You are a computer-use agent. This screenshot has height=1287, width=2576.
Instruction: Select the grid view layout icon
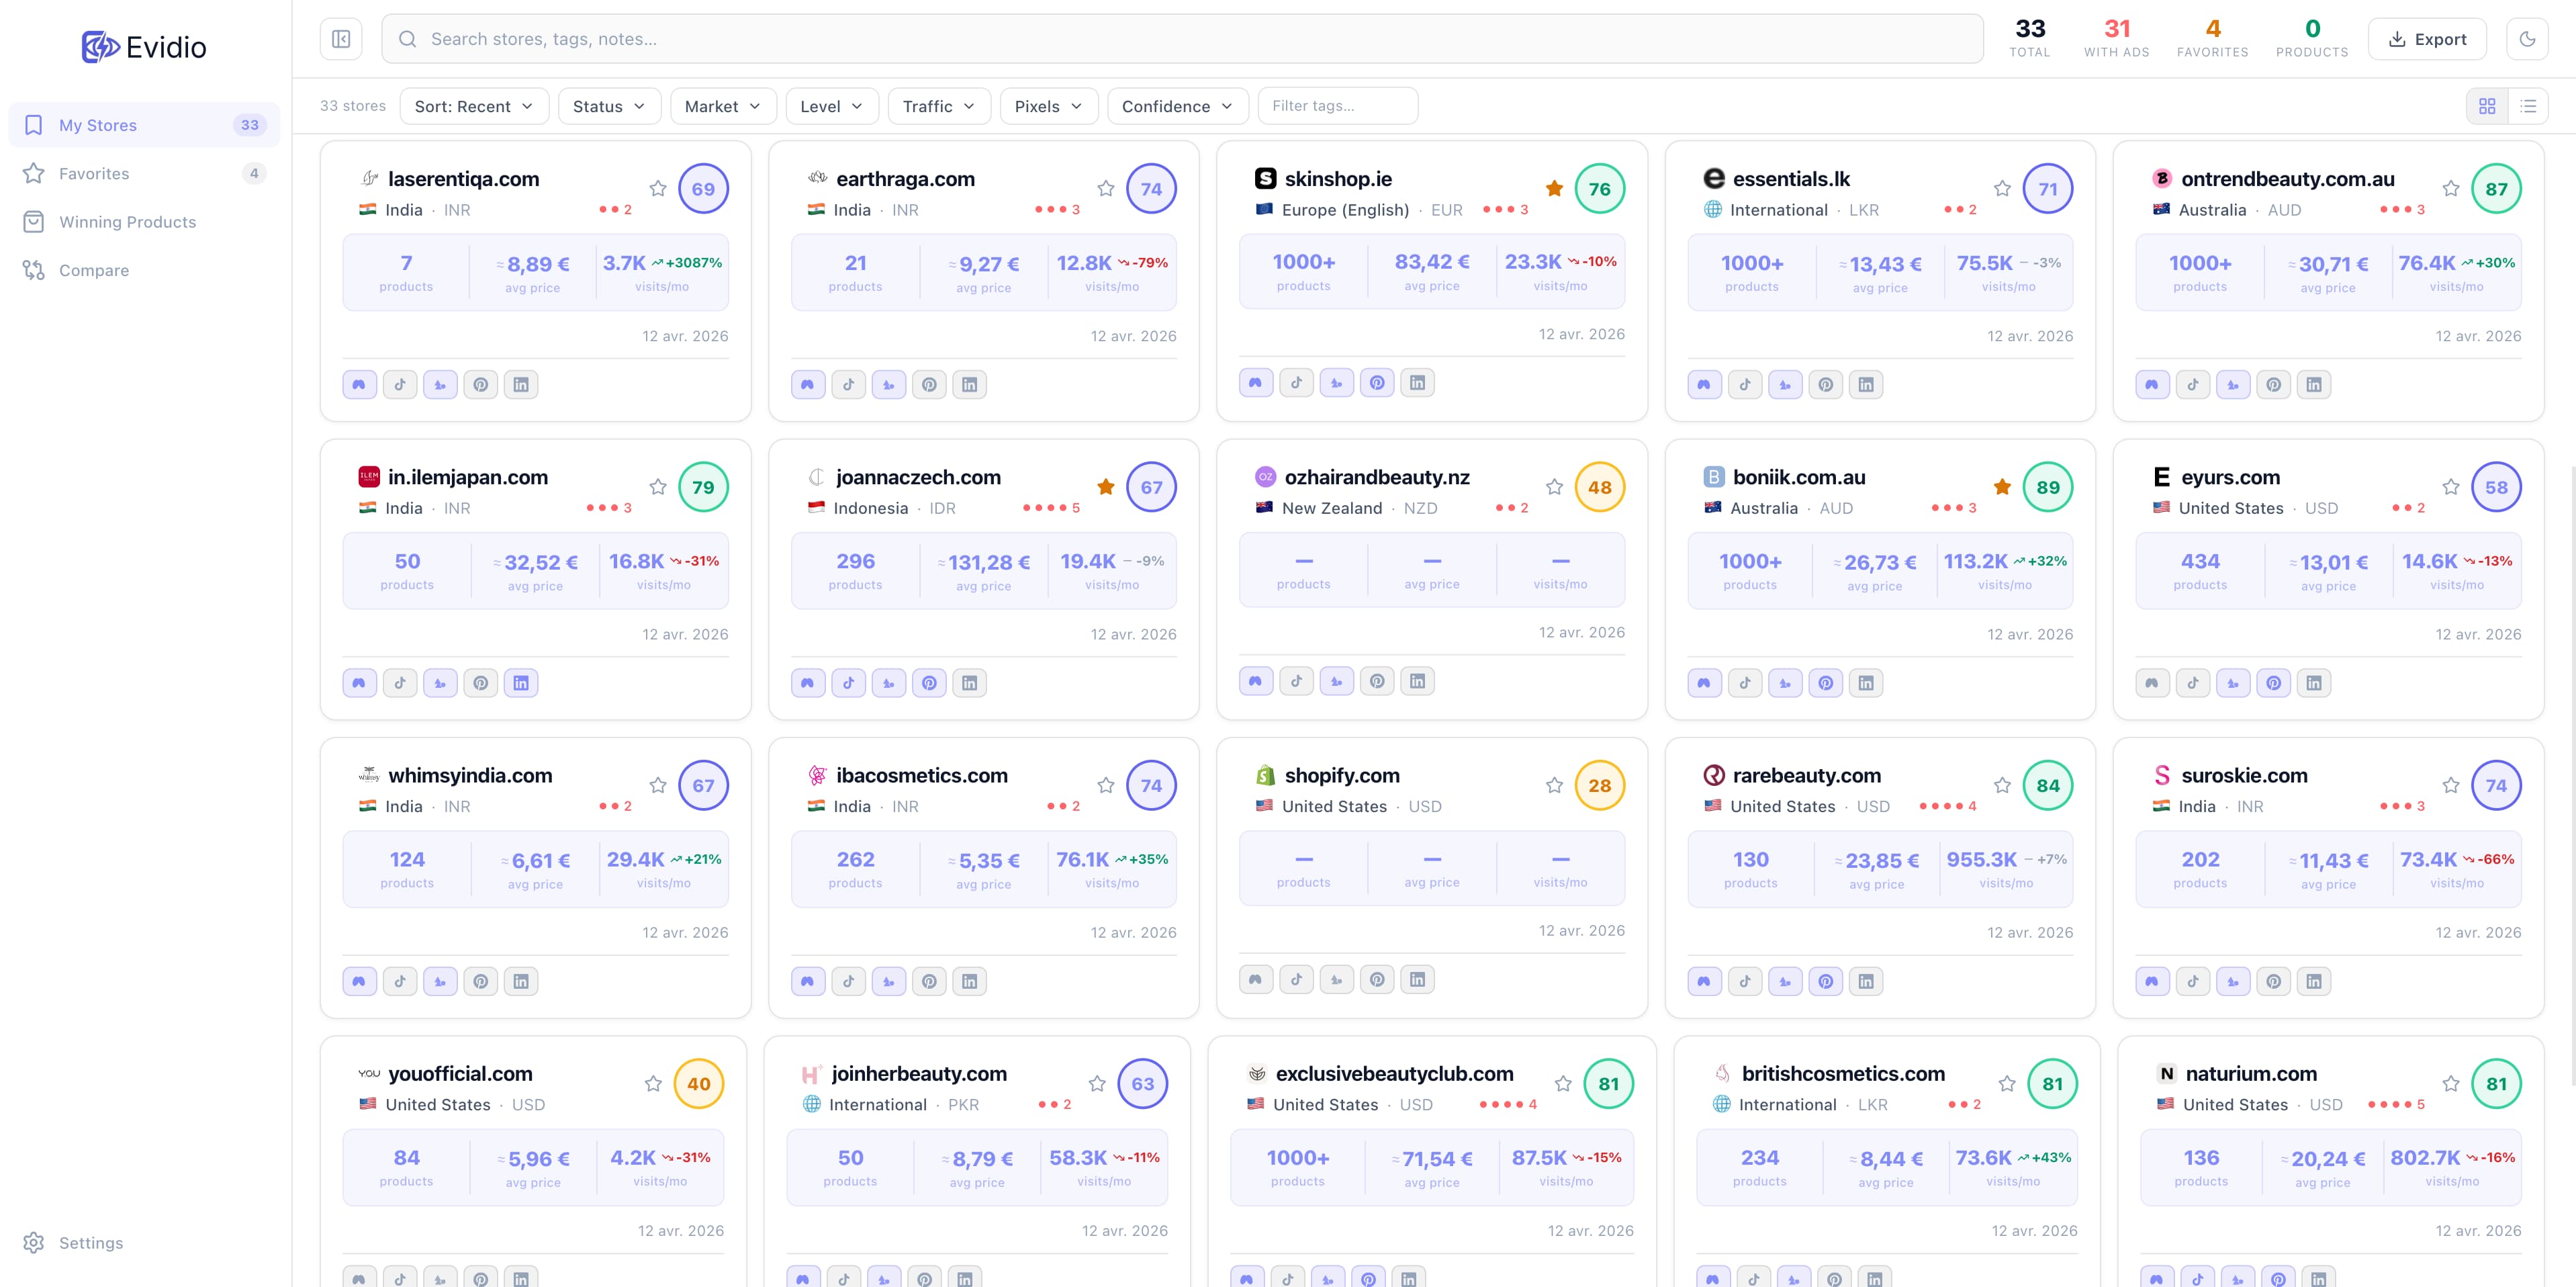point(2487,105)
